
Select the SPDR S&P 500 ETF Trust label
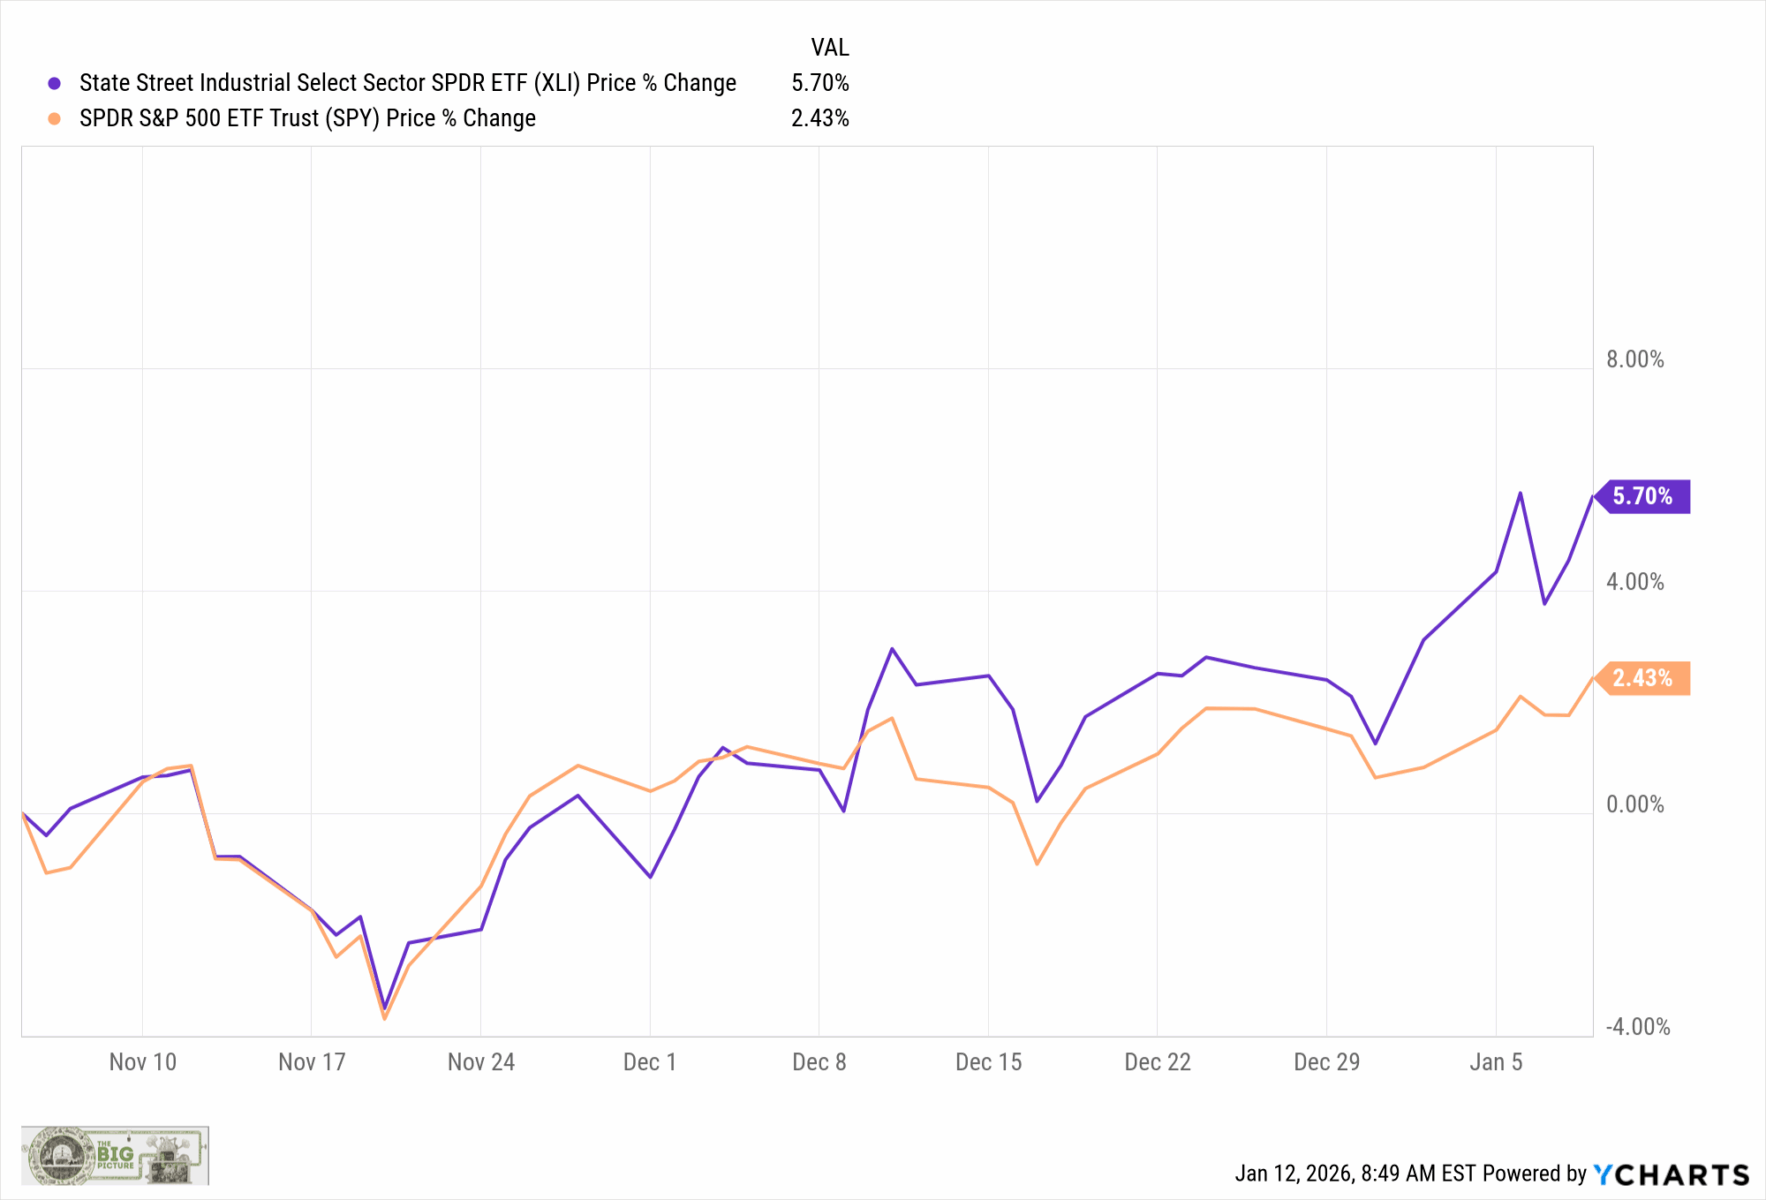pos(307,118)
